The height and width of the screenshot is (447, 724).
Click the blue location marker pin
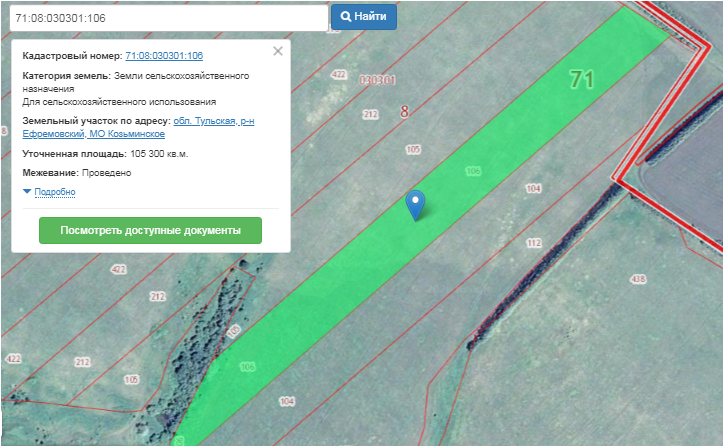click(415, 203)
